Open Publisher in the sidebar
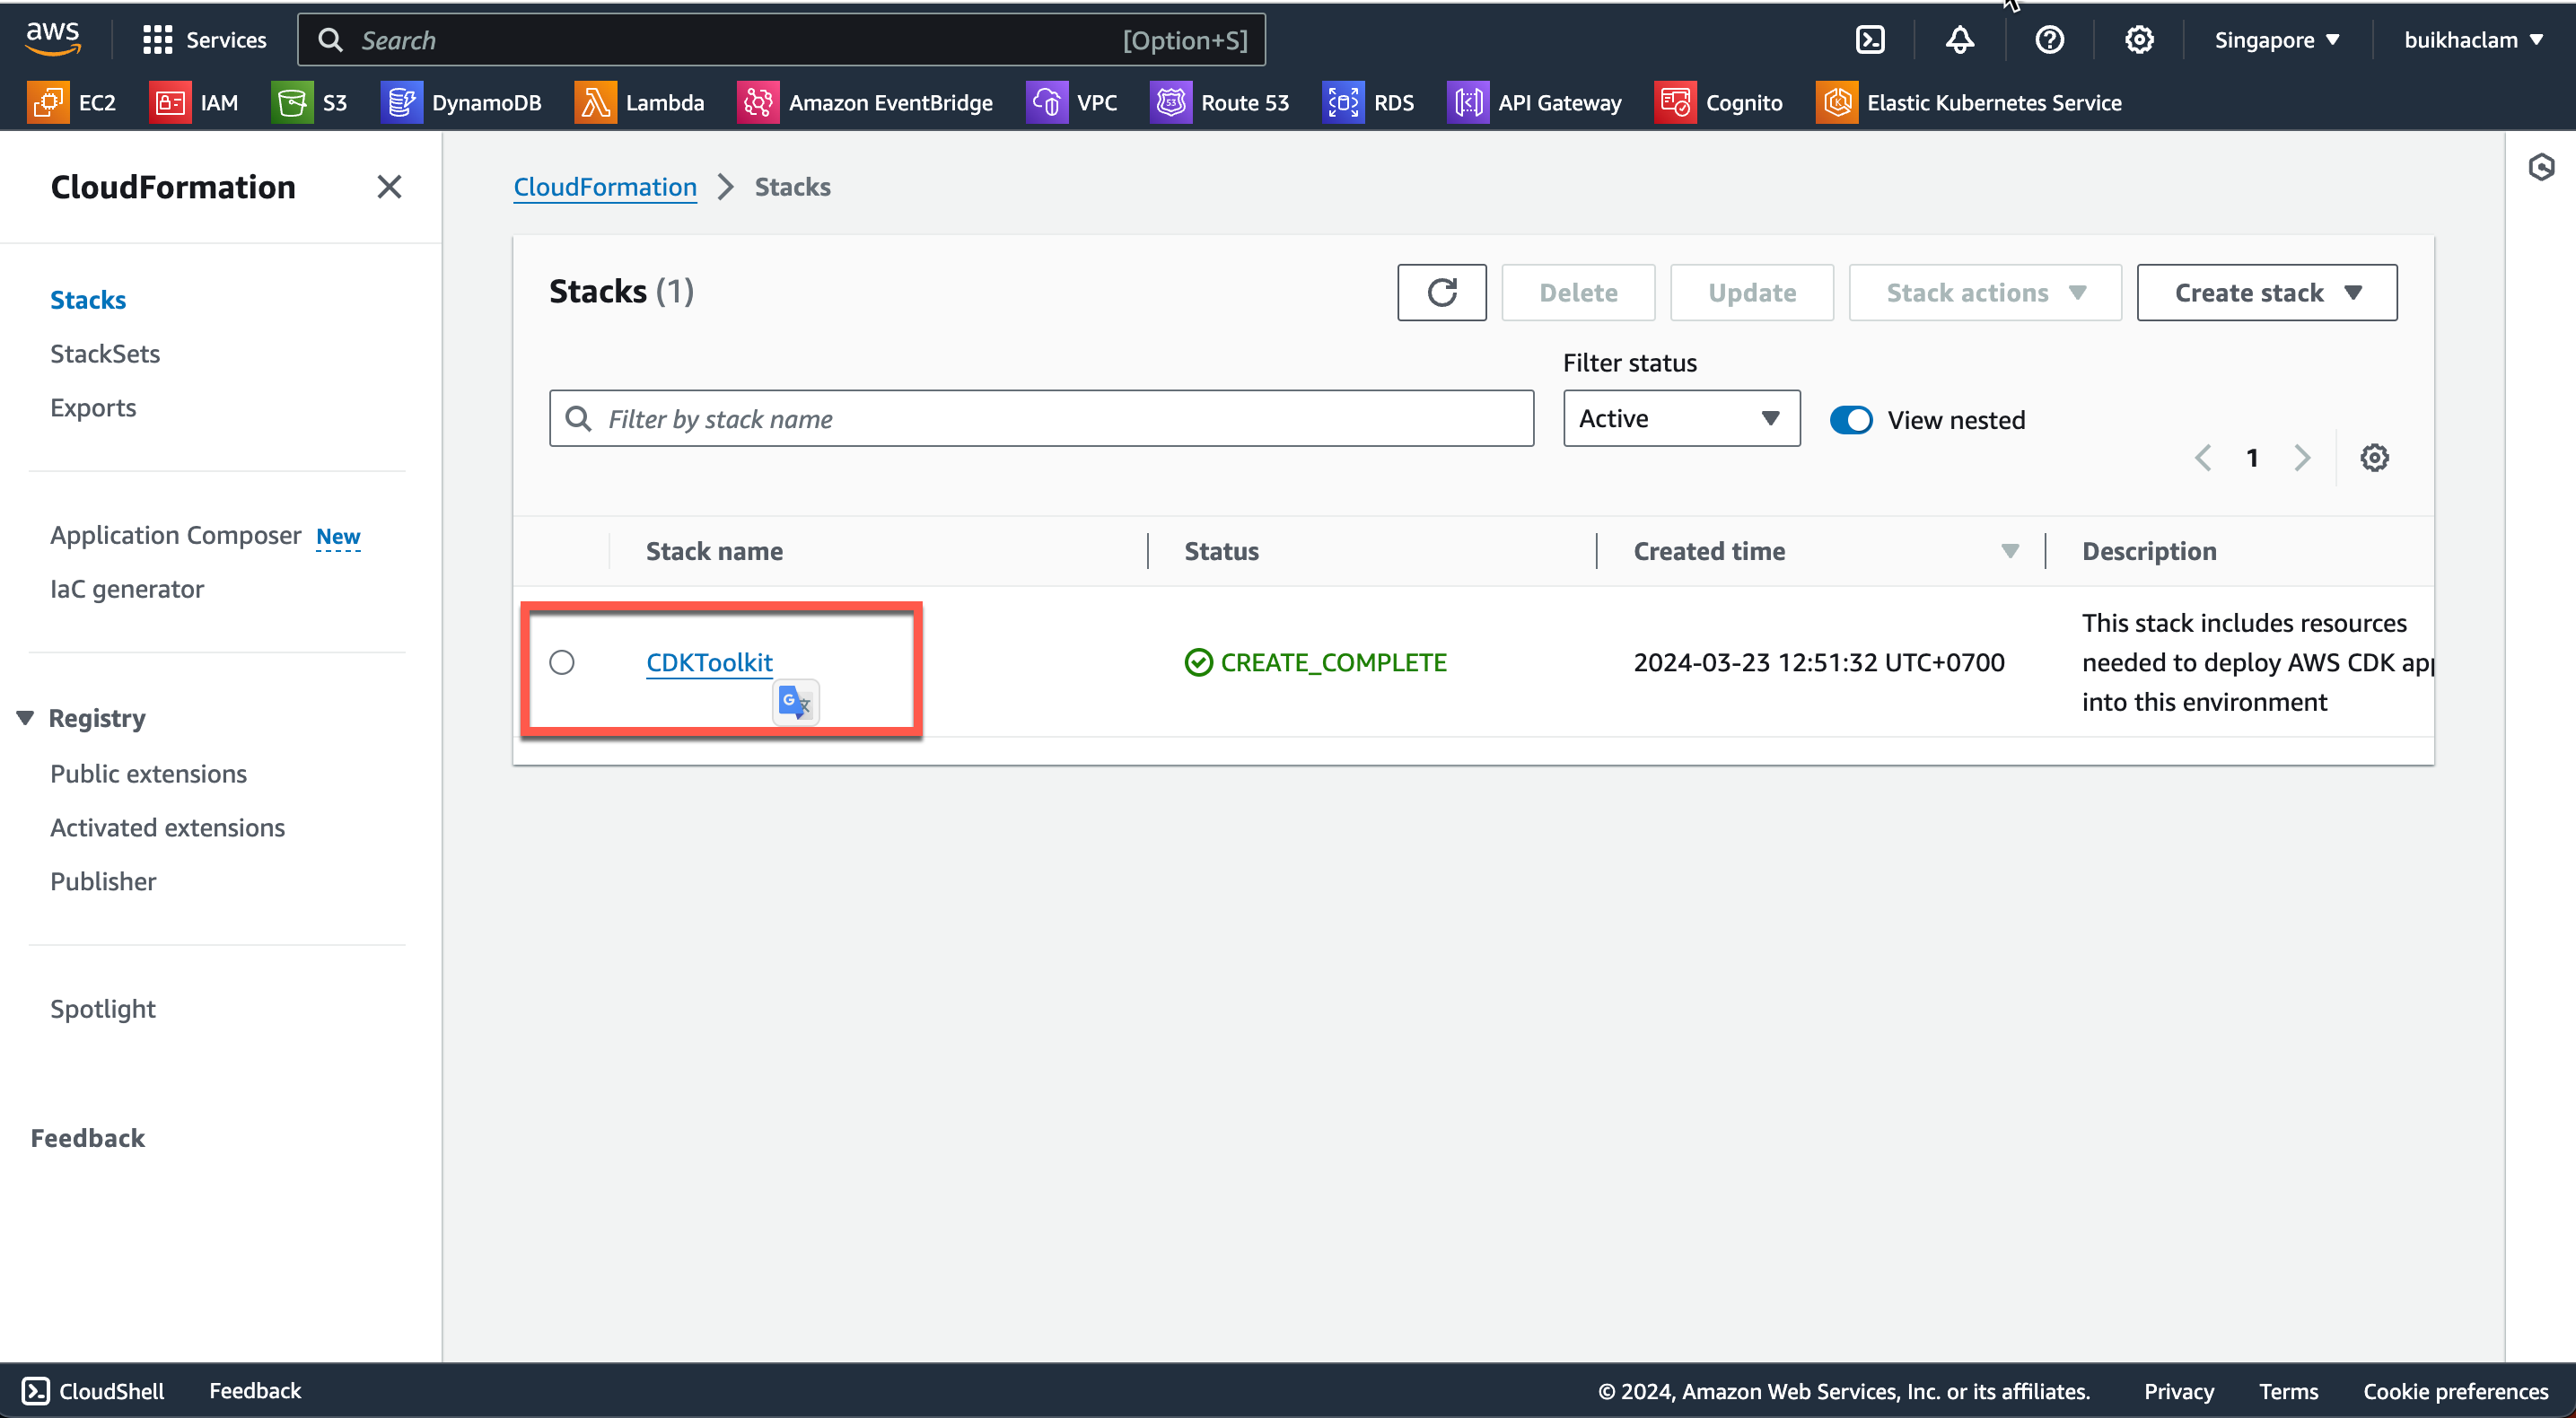Screen dimensions: 2576x1418 click(x=103, y=882)
